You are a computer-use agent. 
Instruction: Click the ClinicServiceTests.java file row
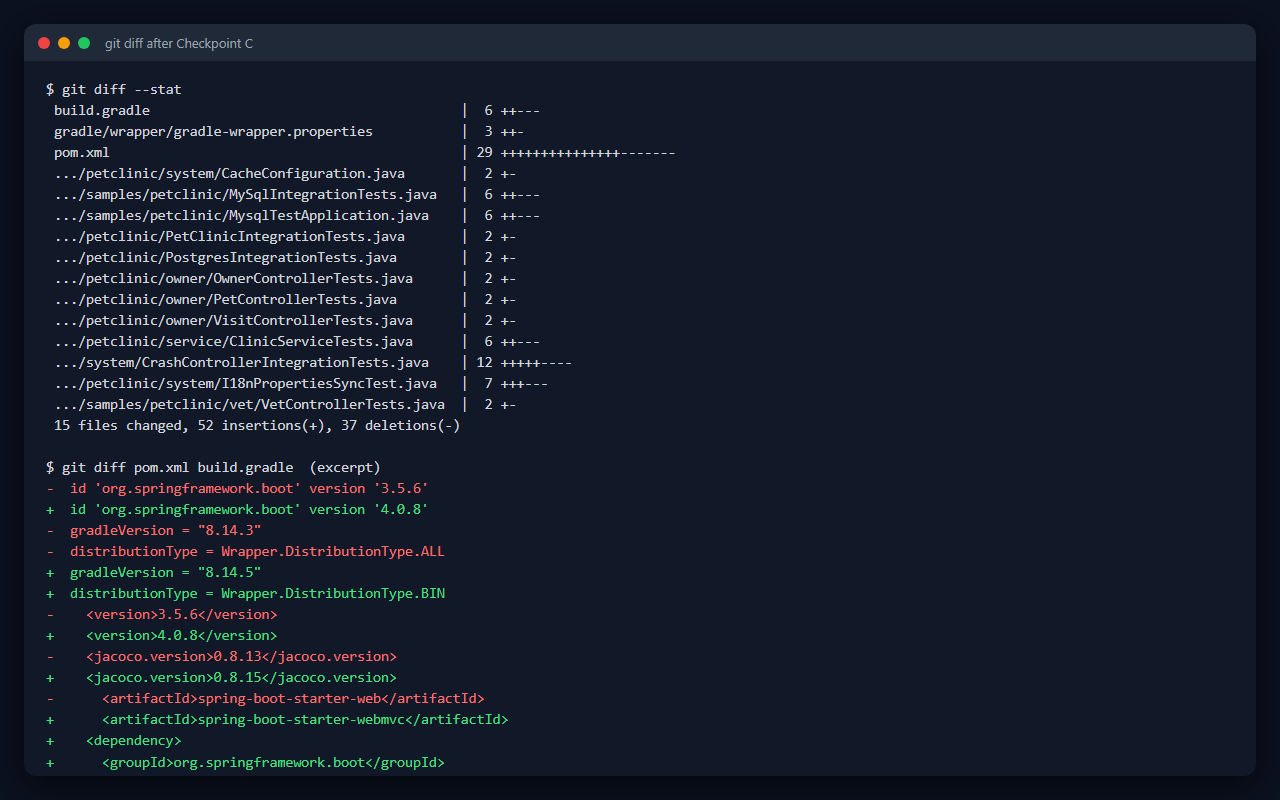pos(297,341)
